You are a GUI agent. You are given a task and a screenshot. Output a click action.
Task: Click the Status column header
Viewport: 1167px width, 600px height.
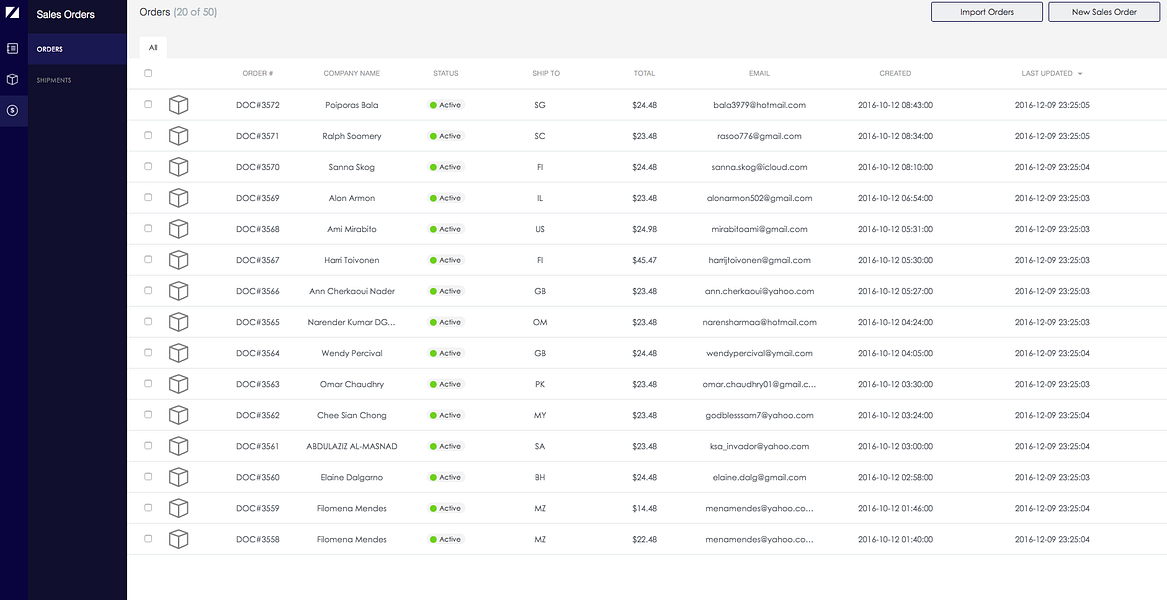coord(446,74)
